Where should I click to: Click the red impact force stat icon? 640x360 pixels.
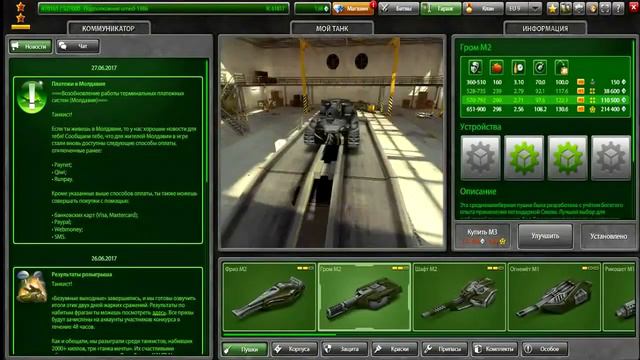(497, 67)
